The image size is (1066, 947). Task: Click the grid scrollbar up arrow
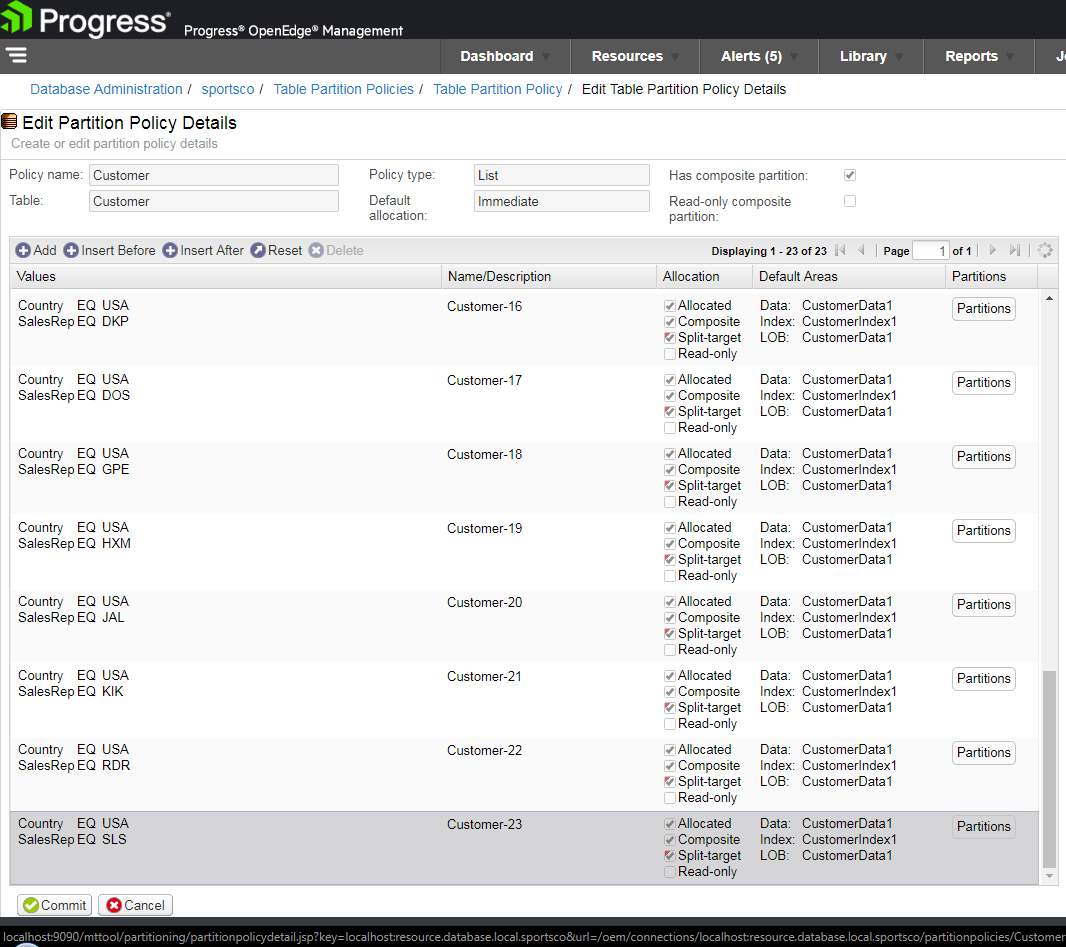click(x=1050, y=298)
